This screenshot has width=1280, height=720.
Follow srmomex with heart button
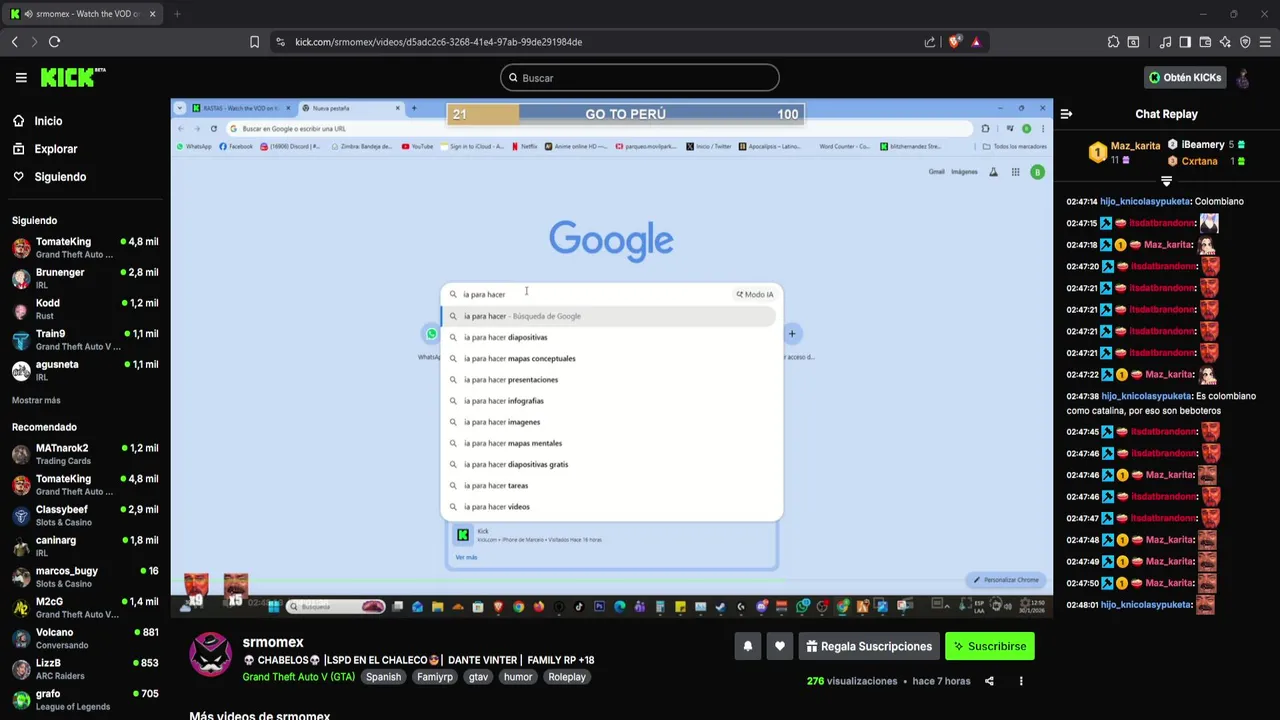click(x=780, y=646)
